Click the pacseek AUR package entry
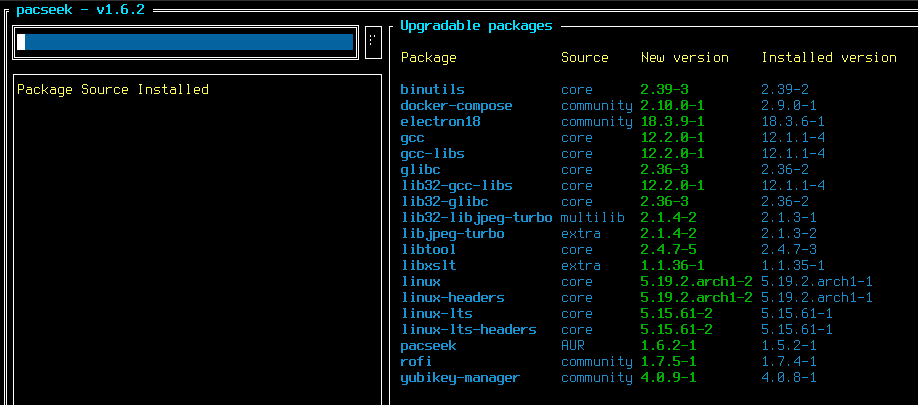Viewport: 918px width, 405px height. (428, 346)
